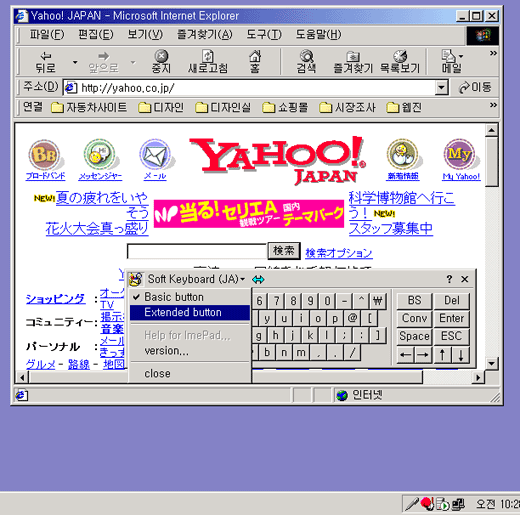This screenshot has height=515, width=520.
Task: Expand the address bar URL dropdown
Action: [x=441, y=88]
